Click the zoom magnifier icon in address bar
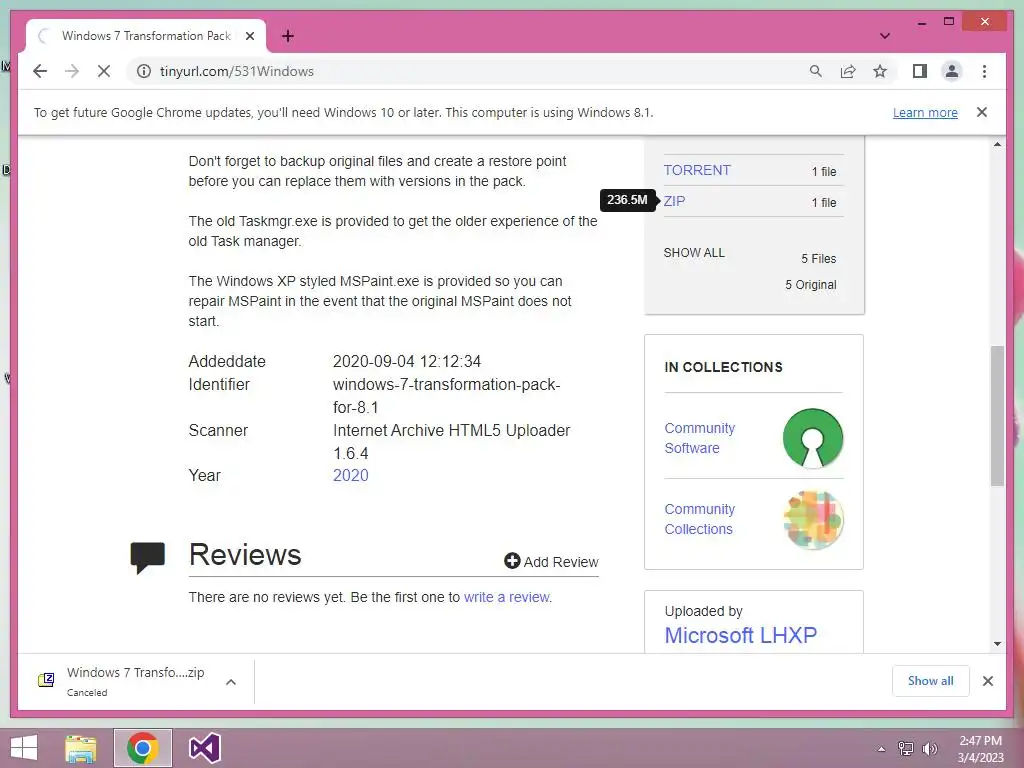 pos(816,71)
